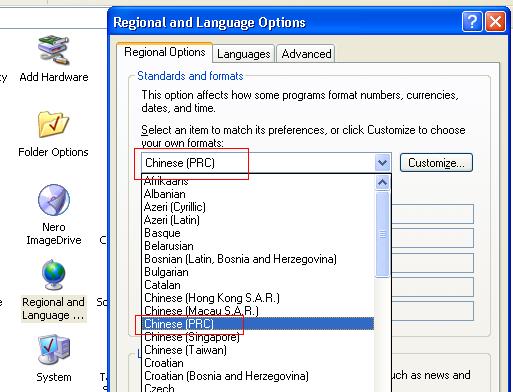Viewport: 513px width, 392px height.
Task: Click the list scrollbar up arrow
Action: point(382,183)
